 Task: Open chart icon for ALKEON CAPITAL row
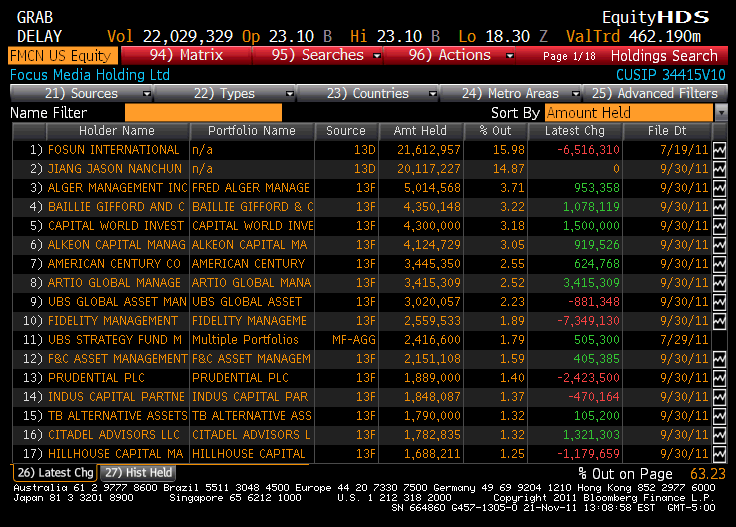pos(719,245)
